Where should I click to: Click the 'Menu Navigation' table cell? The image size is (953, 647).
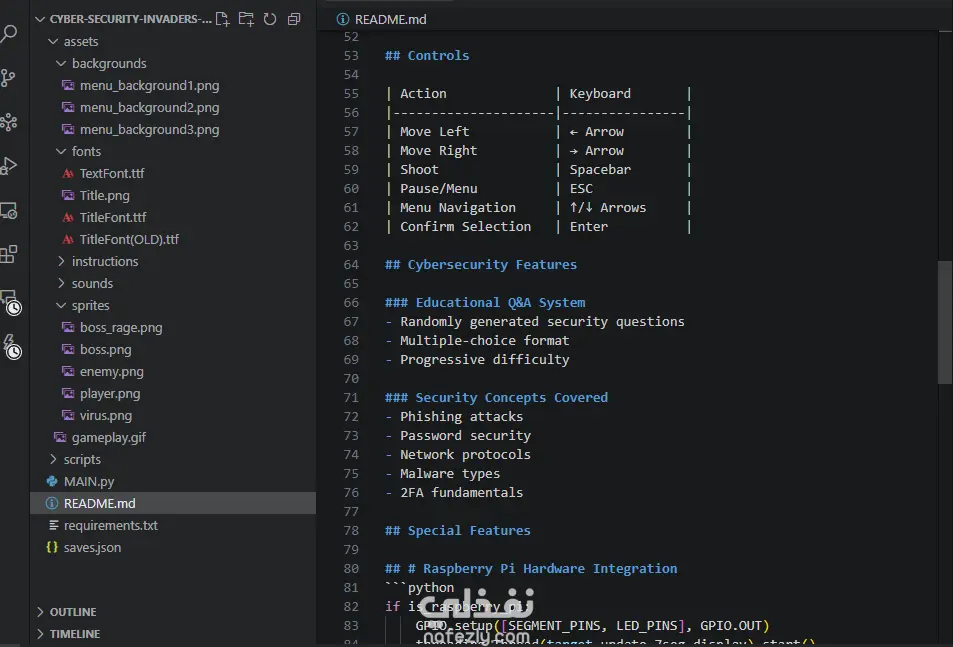coord(458,207)
